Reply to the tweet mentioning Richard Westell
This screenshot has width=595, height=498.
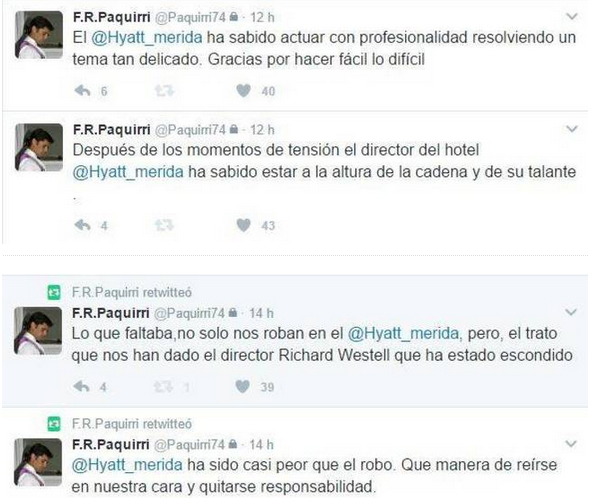coord(82,387)
